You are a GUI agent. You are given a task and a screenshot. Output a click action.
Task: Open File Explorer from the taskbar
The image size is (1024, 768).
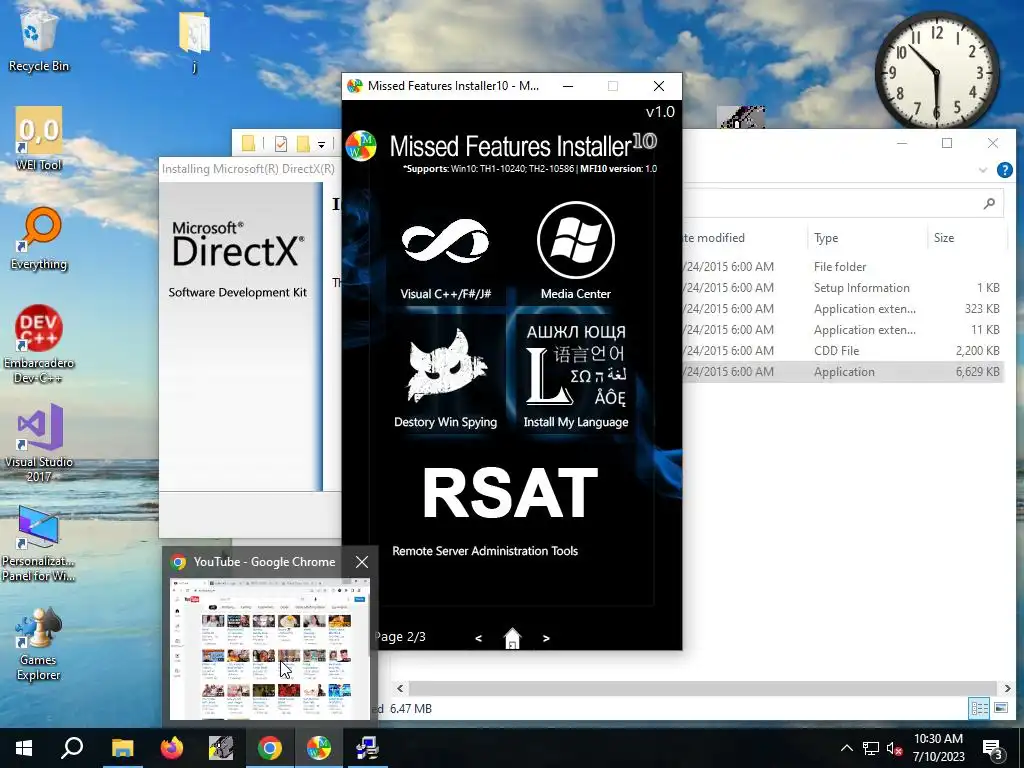tap(122, 748)
